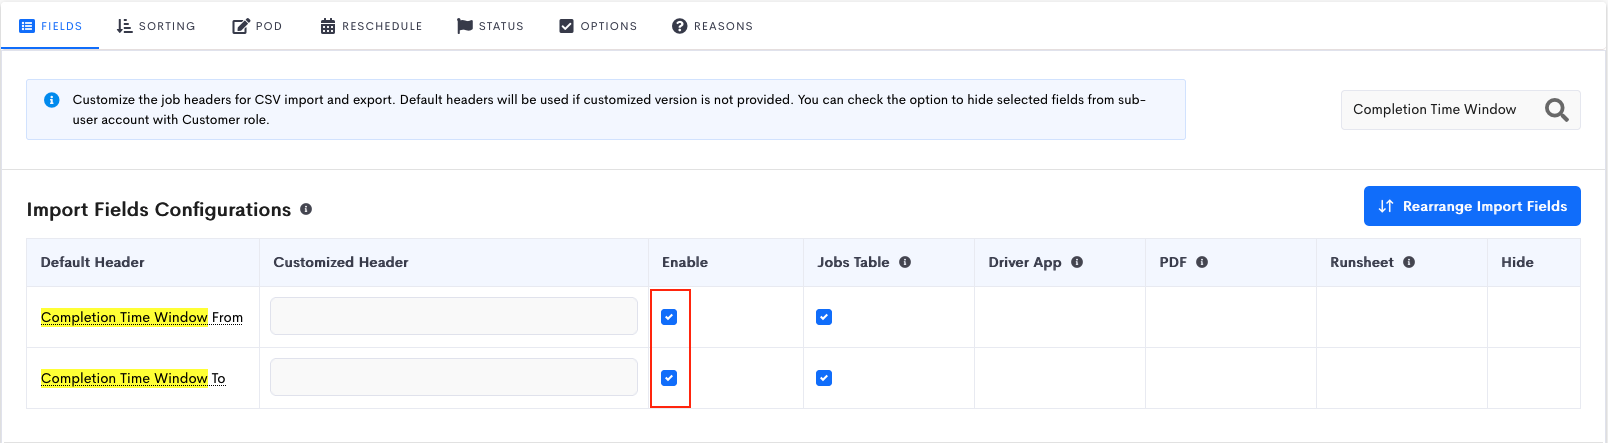Open the Reschedule tab
The width and height of the screenshot is (1608, 443).
click(371, 26)
